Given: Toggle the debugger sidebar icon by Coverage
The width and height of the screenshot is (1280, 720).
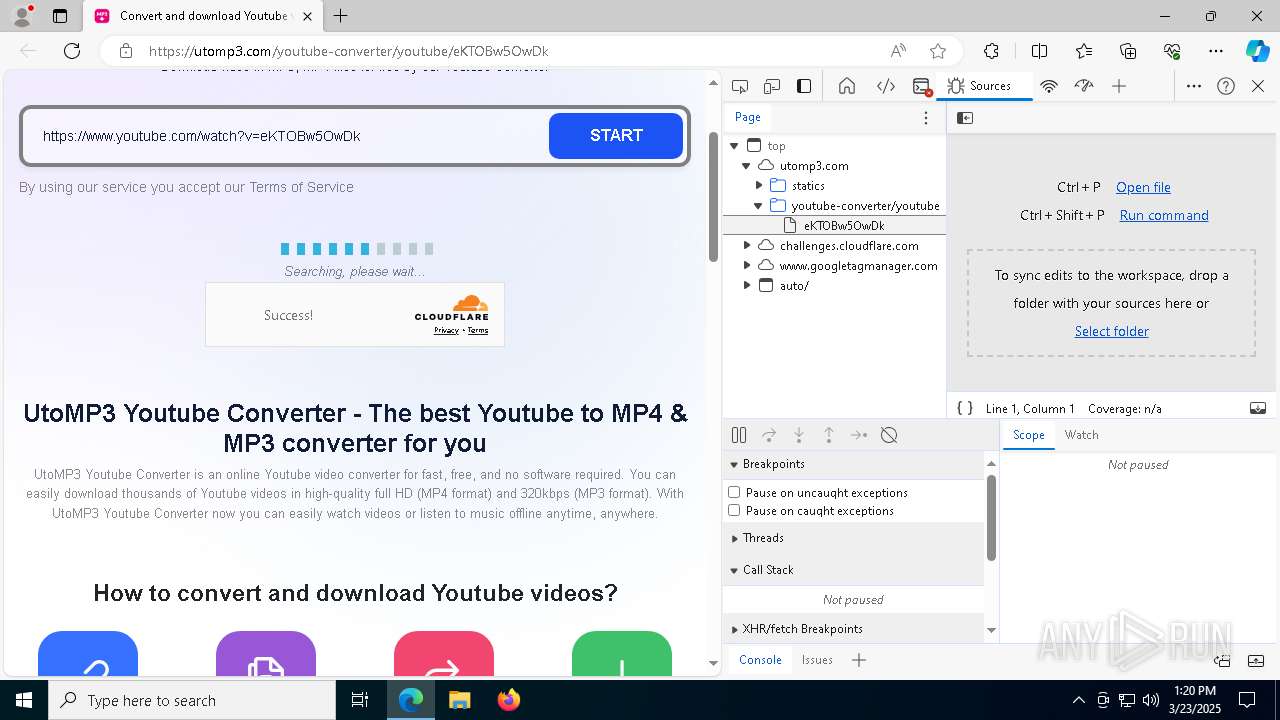Looking at the screenshot, I should pos(1258,408).
